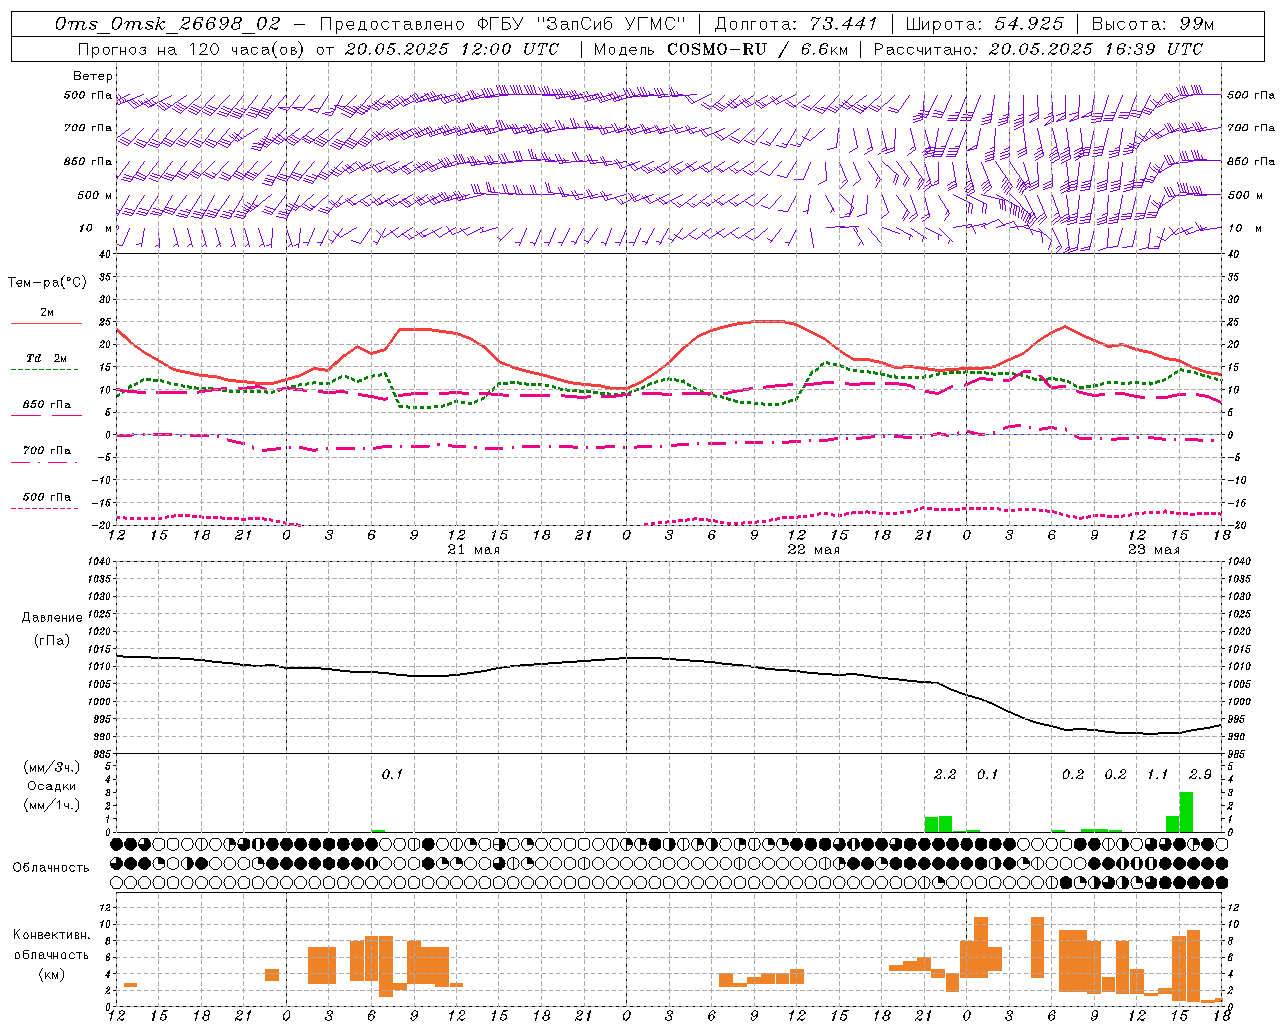Click the 2.2 precipitation total value
Screen dimensions: 1280x1024
[945, 774]
